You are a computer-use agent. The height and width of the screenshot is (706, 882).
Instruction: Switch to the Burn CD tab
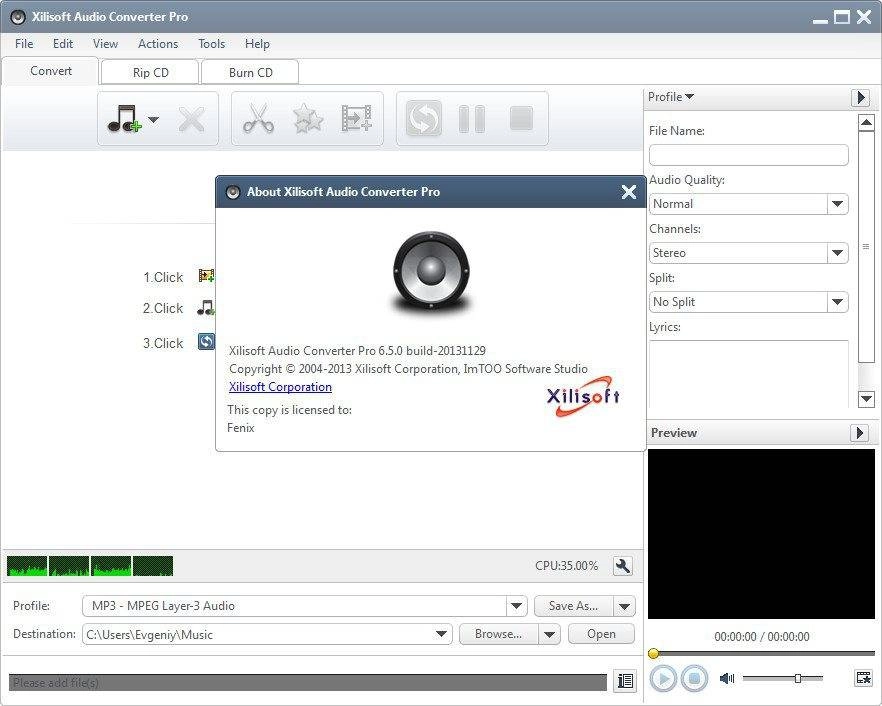click(x=250, y=73)
